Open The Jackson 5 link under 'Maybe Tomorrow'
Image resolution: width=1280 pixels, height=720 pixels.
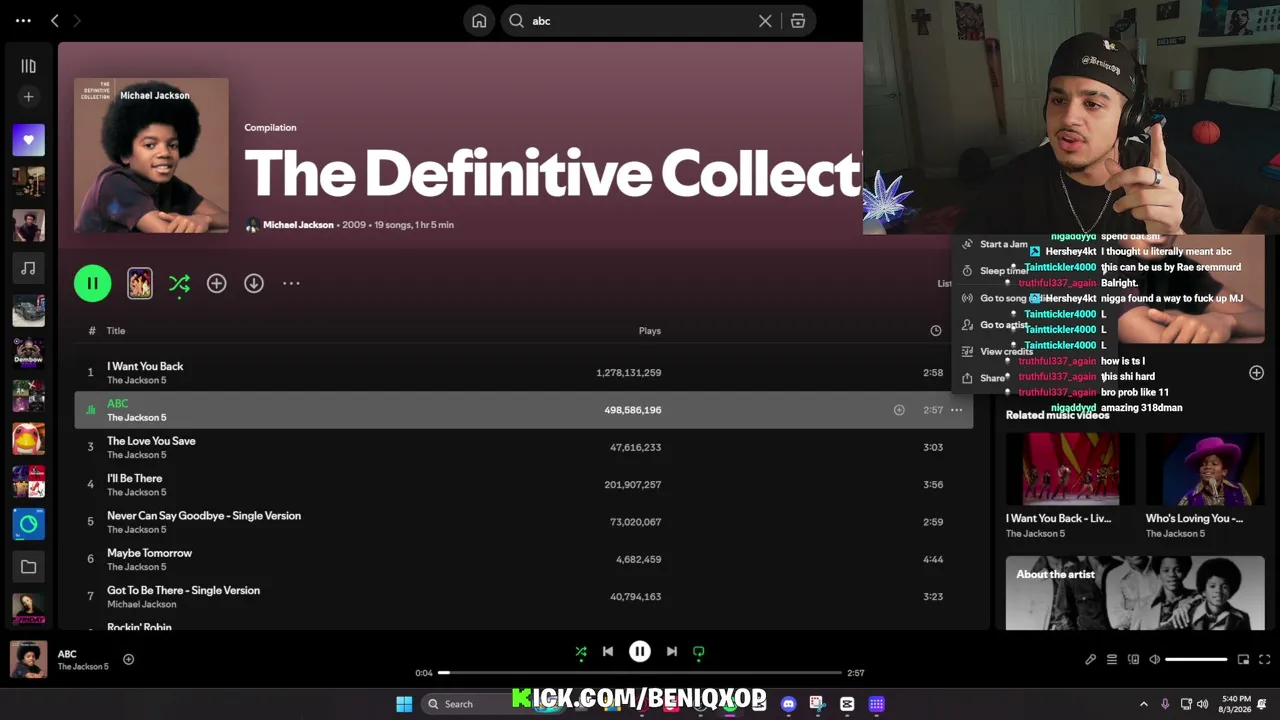coord(137,567)
